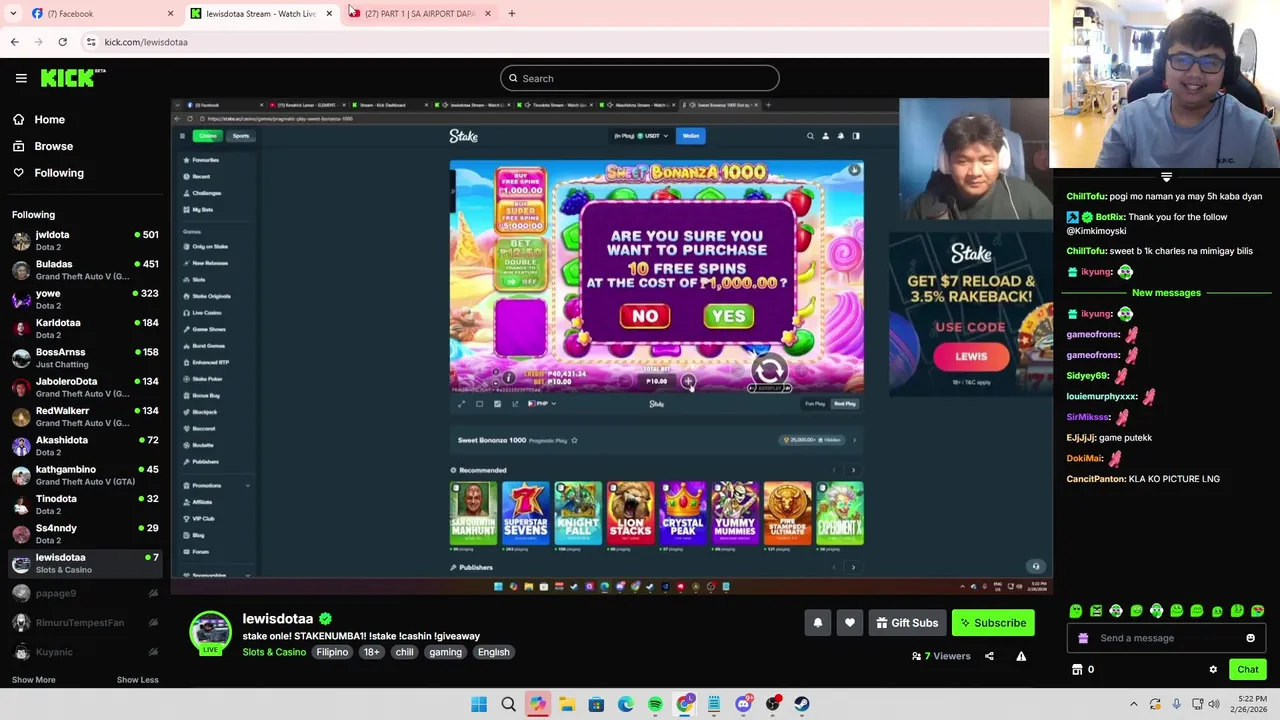Open Microsoft Edge from taskbar
This screenshot has height=720, width=1280.
point(626,704)
